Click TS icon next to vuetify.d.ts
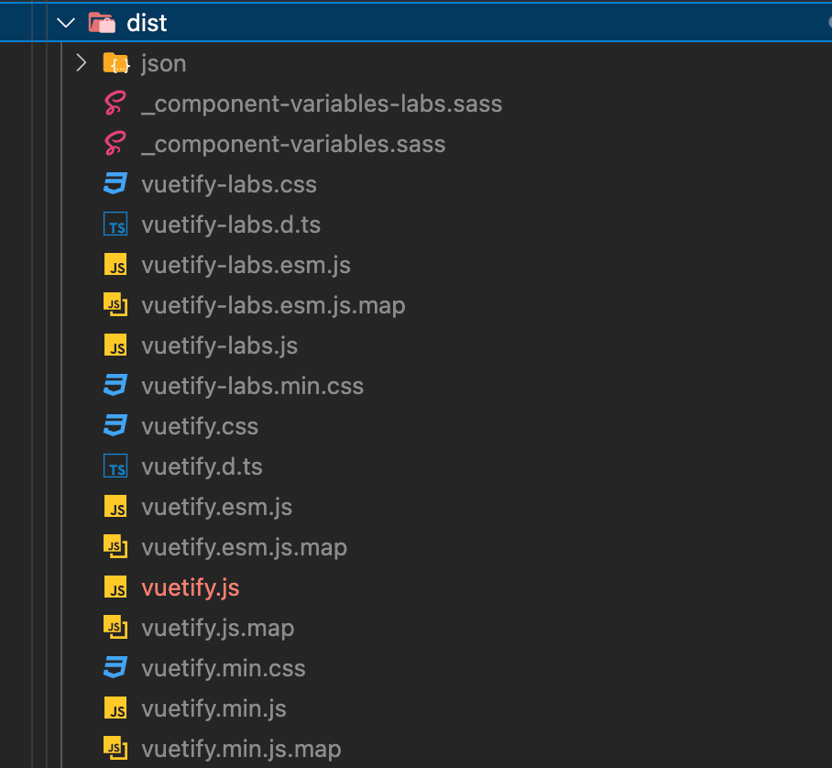This screenshot has height=768, width=832. coord(116,467)
